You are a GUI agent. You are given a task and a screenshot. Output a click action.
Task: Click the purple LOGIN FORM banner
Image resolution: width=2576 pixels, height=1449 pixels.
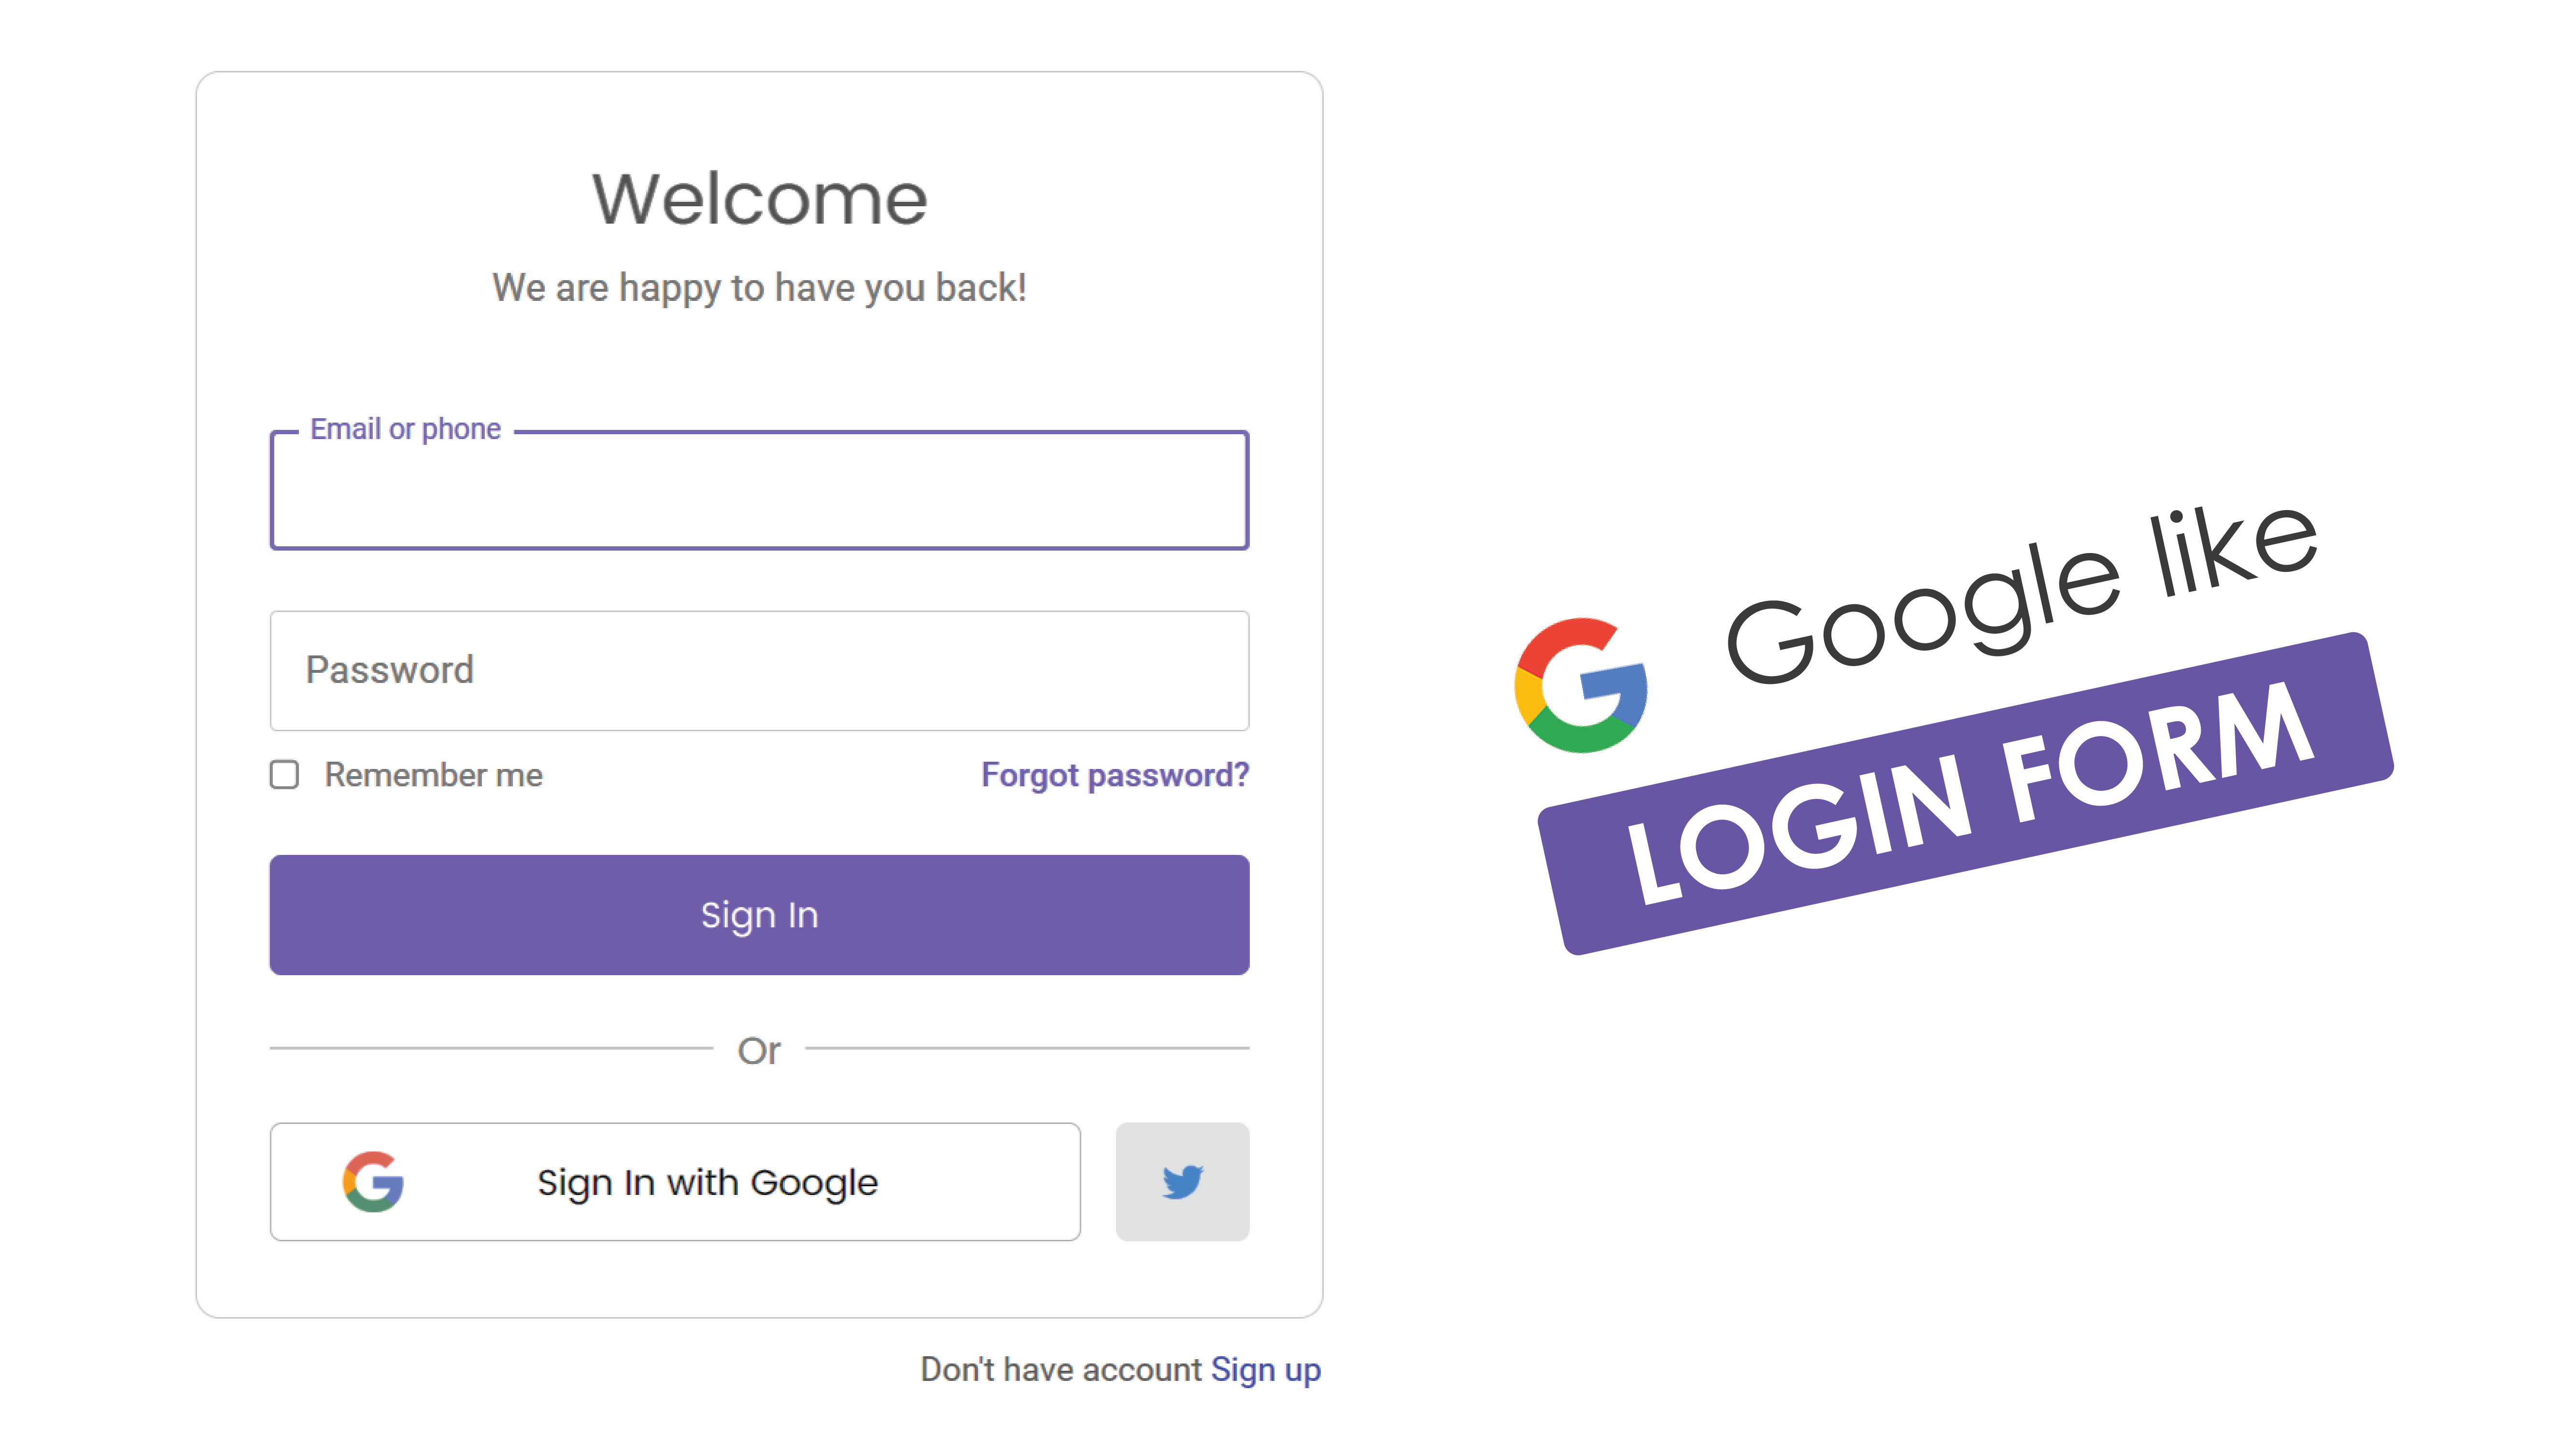pos(1965,793)
